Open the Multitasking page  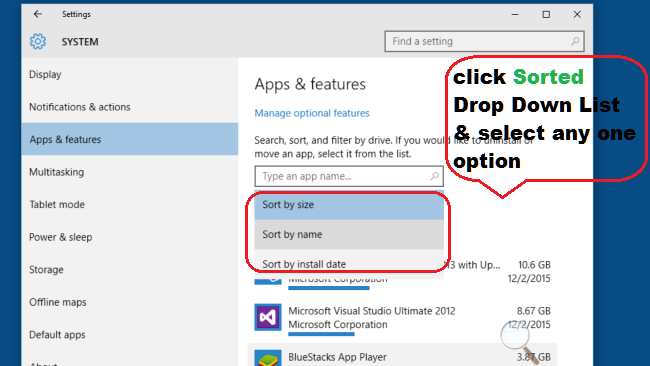click(130, 172)
